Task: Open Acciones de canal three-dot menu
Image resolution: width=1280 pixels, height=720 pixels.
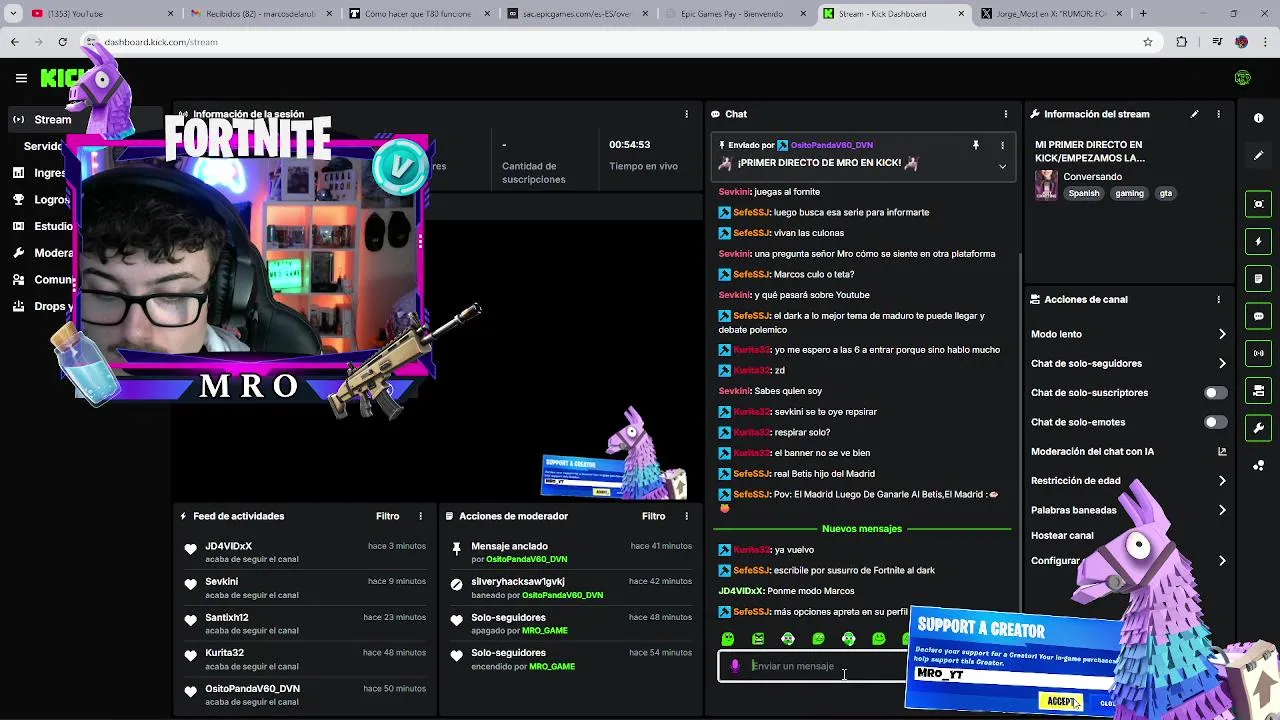Action: 1218,299
